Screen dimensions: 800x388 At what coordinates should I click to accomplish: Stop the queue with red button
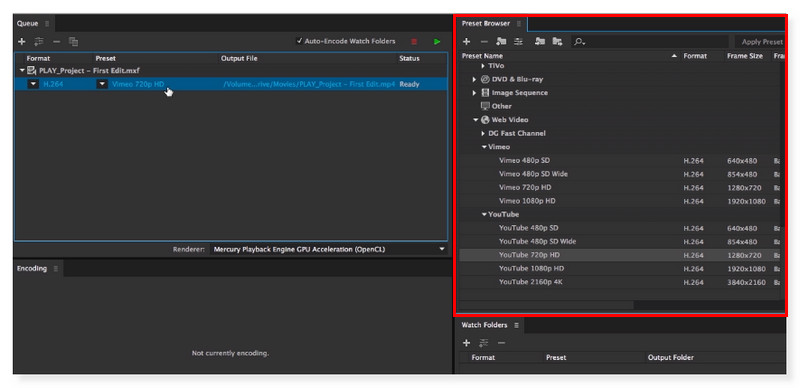pos(414,41)
